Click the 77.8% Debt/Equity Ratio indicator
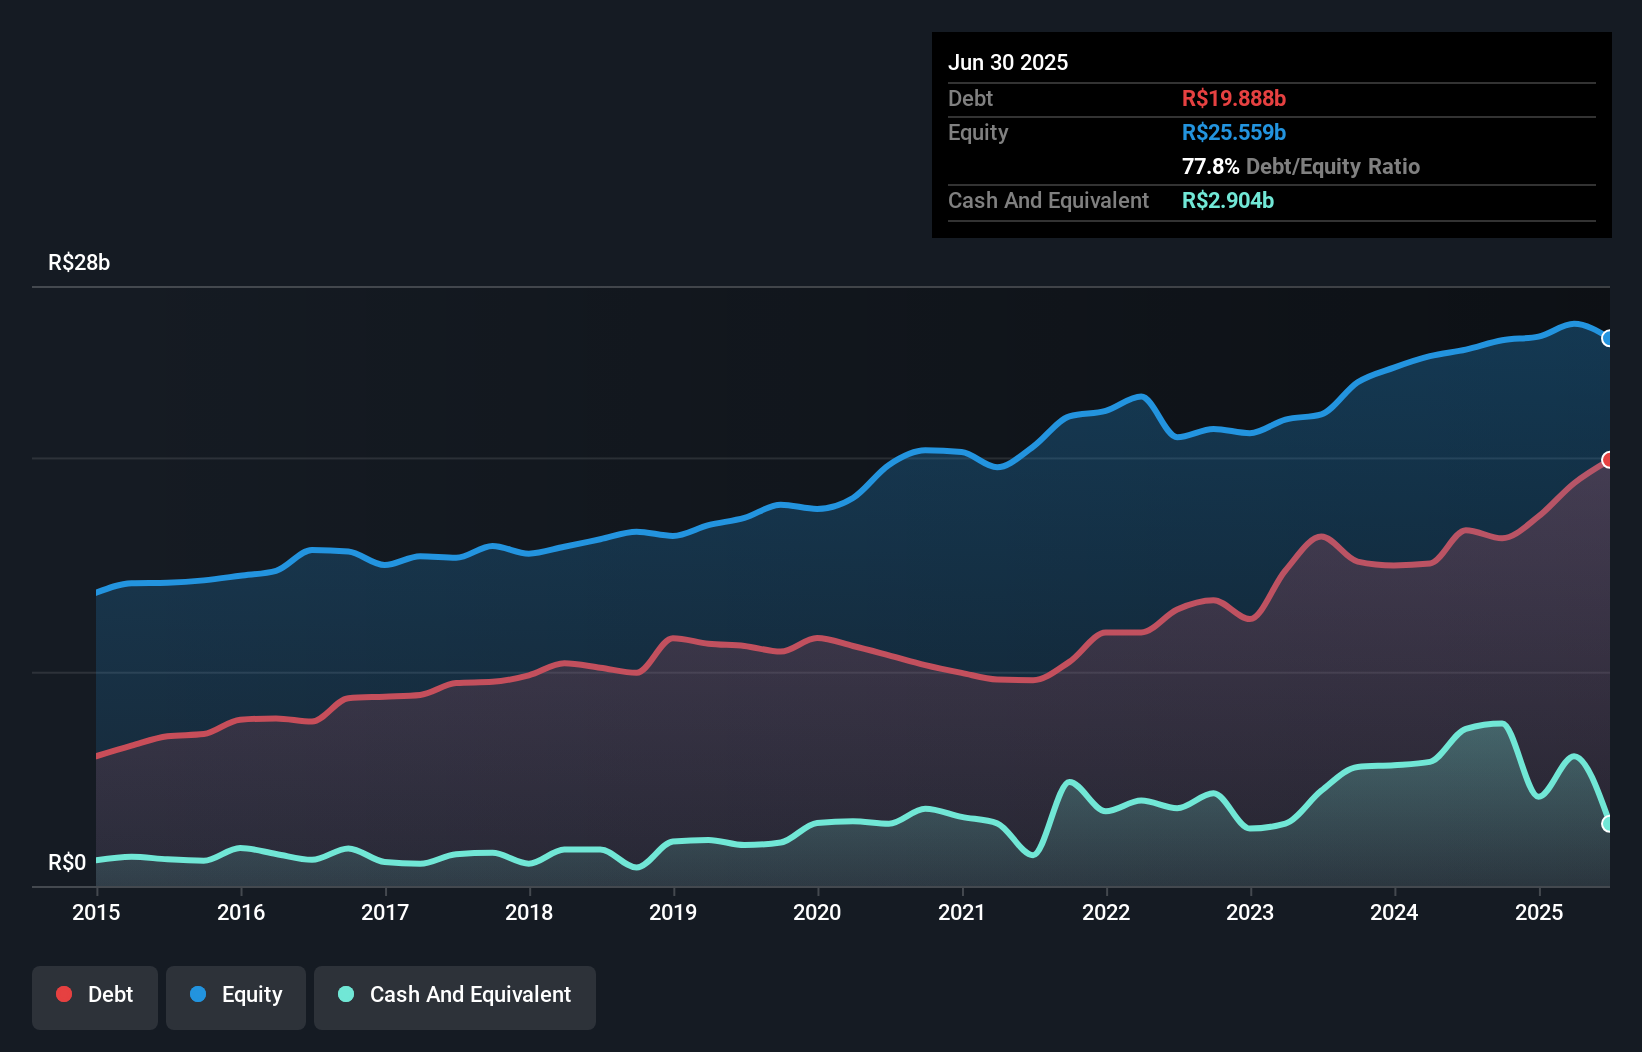 (x=1300, y=167)
